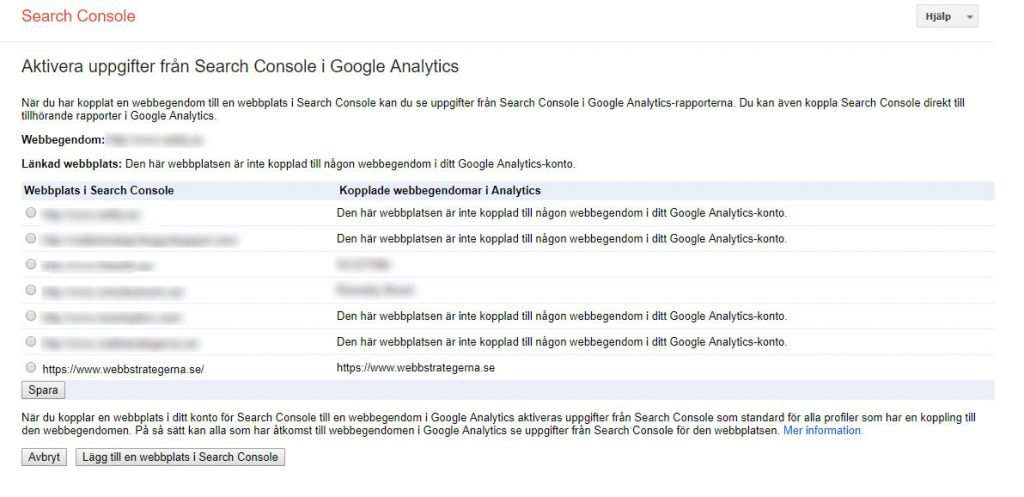Image resolution: width=1024 pixels, height=497 pixels.
Task: Select the third website's radio button
Action: [x=32, y=264]
